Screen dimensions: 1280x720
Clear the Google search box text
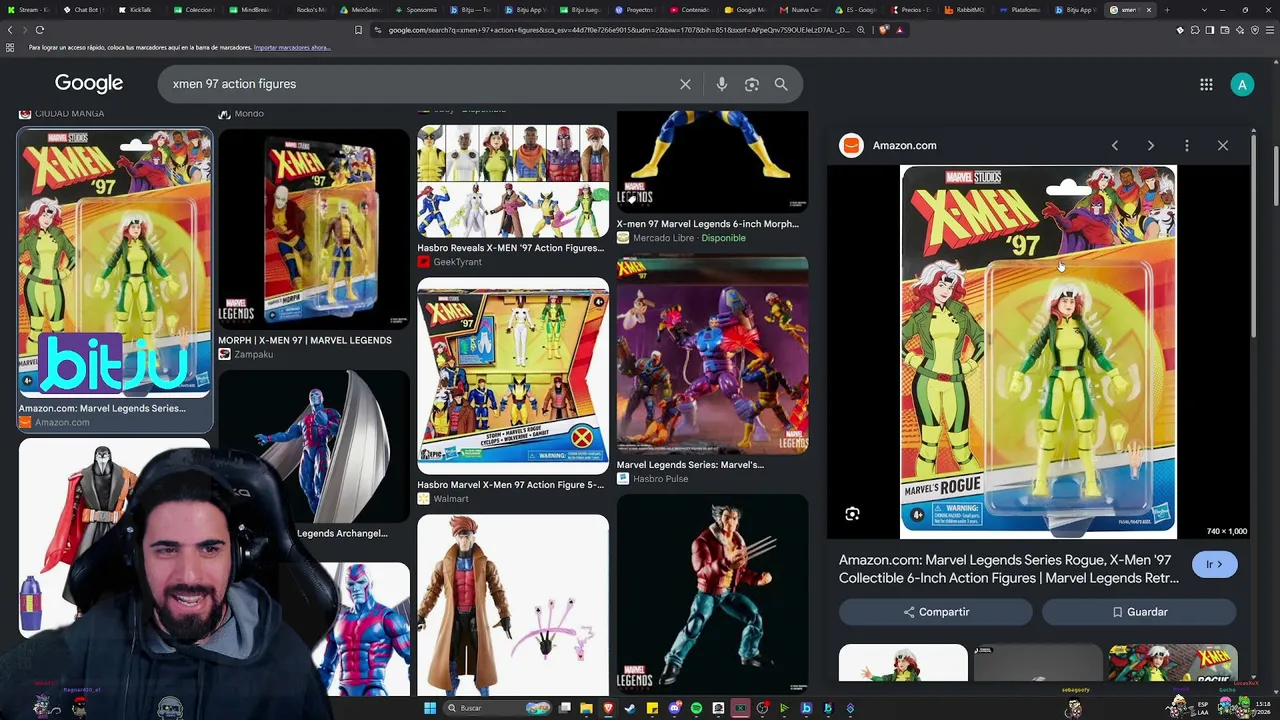click(685, 84)
